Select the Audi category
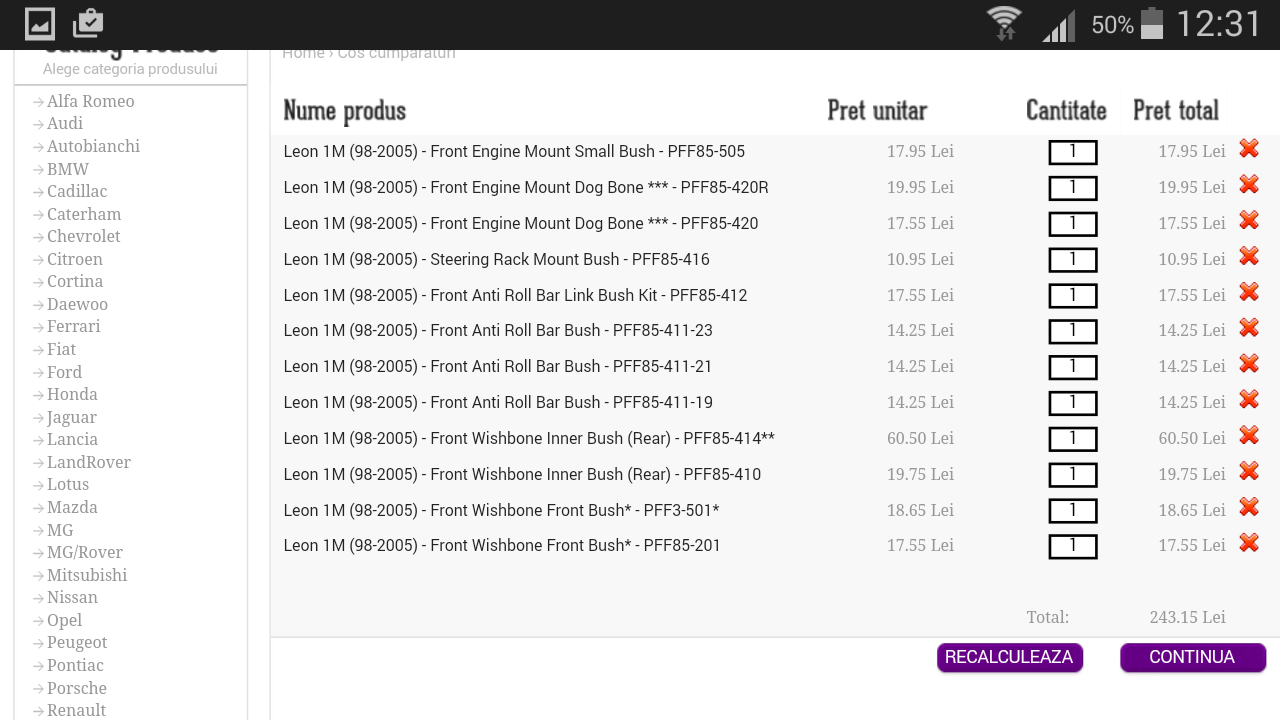 65,123
